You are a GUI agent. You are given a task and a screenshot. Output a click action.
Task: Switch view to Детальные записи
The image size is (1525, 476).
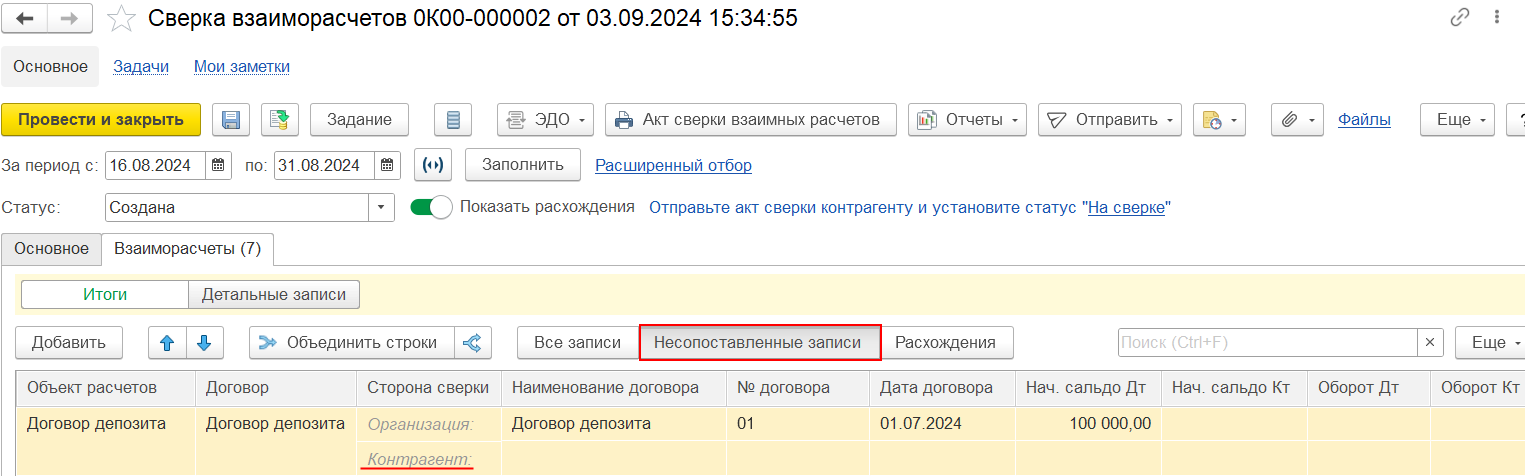pos(274,295)
